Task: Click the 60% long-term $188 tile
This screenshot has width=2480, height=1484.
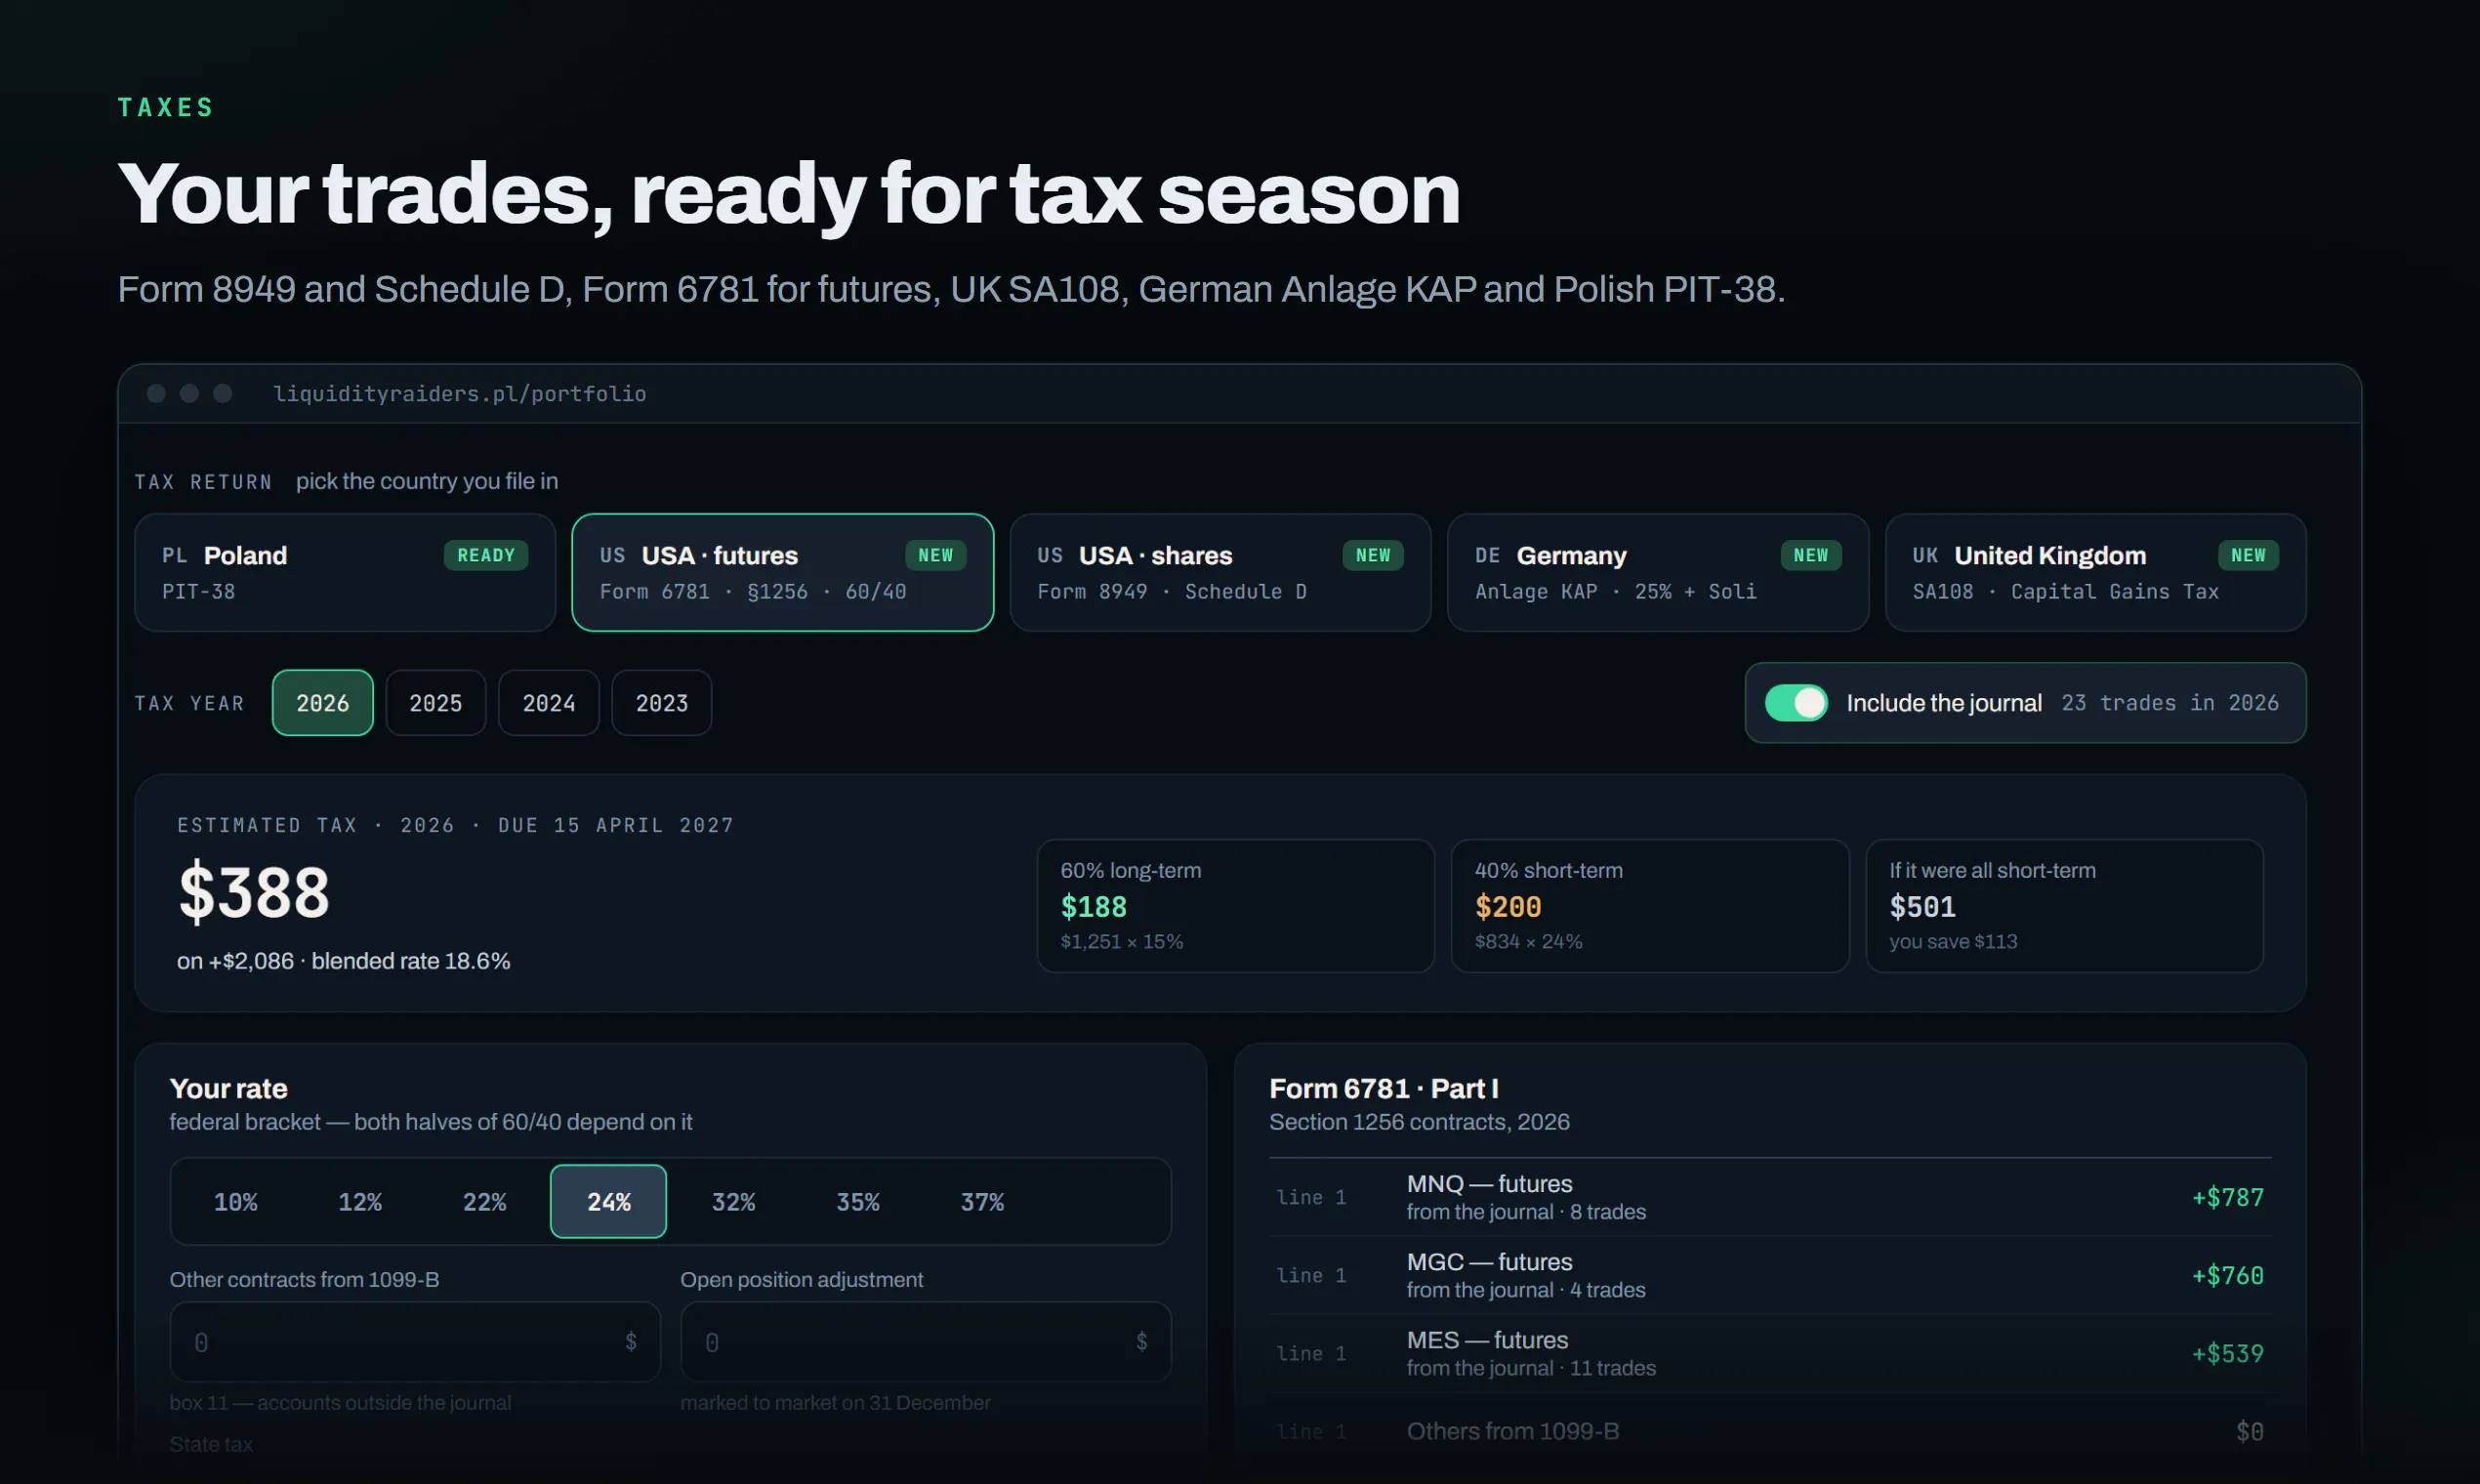Action: point(1235,906)
